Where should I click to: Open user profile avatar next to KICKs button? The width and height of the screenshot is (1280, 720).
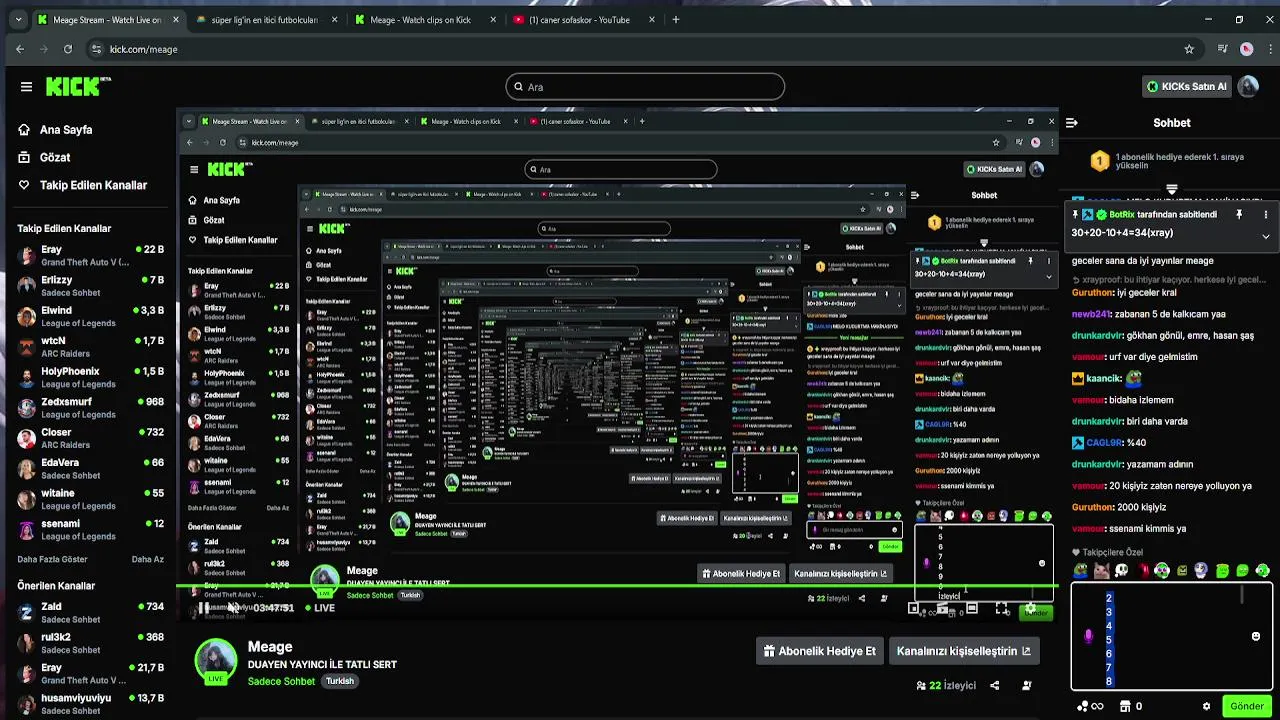click(1248, 87)
